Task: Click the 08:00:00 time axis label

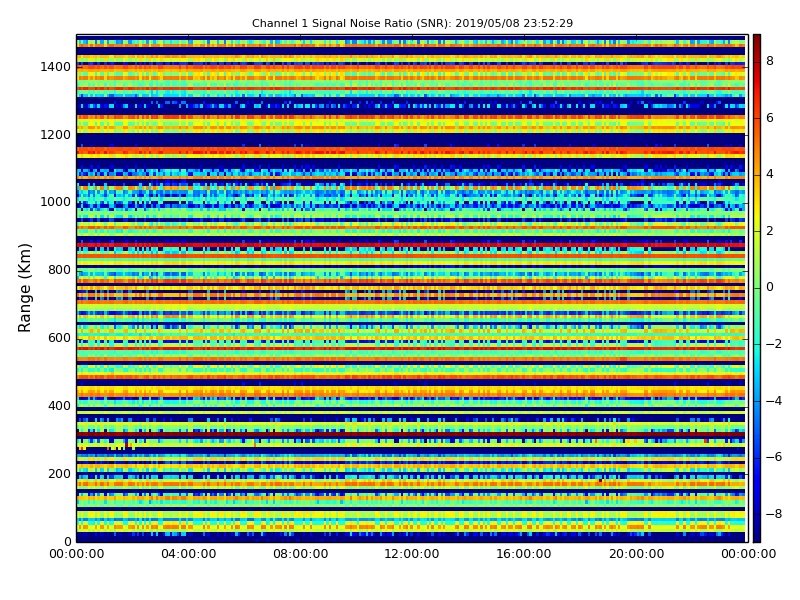Action: 301,554
